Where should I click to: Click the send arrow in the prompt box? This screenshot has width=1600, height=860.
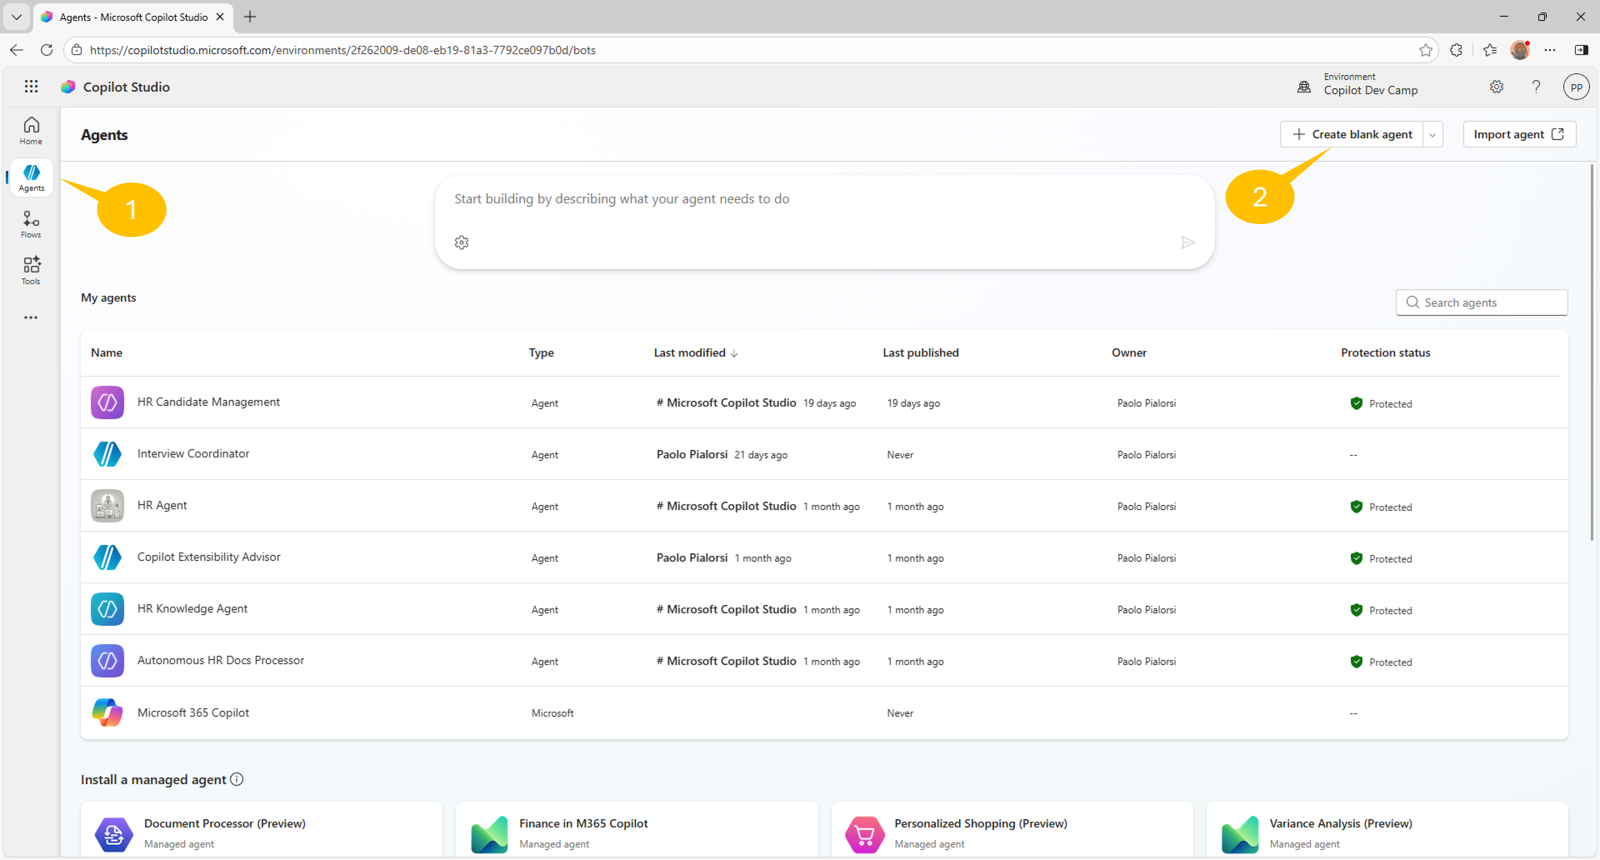pyautogui.click(x=1187, y=242)
